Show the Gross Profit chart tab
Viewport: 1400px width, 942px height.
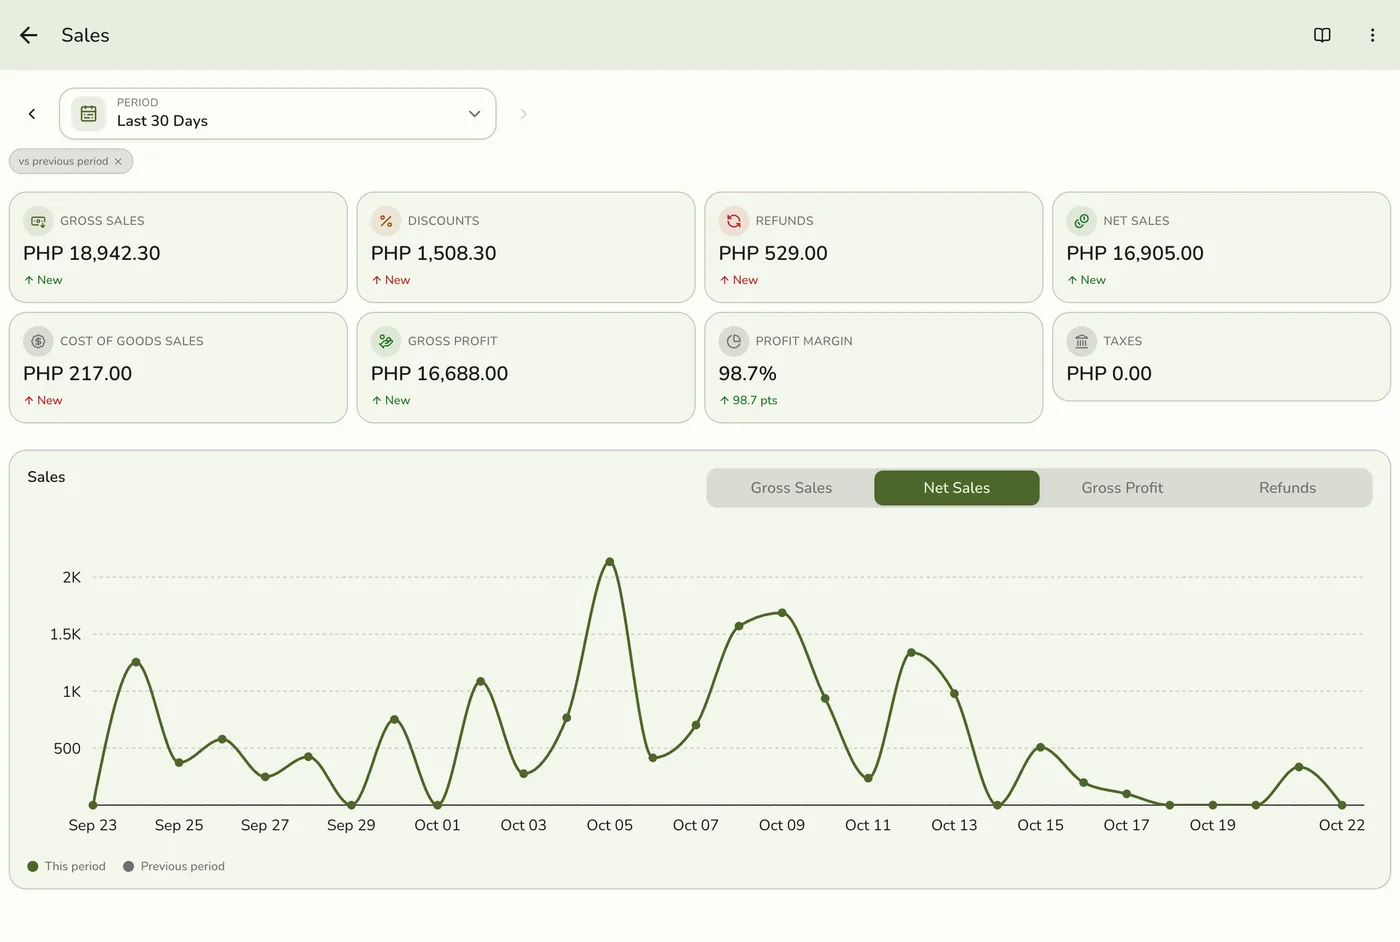click(x=1122, y=488)
